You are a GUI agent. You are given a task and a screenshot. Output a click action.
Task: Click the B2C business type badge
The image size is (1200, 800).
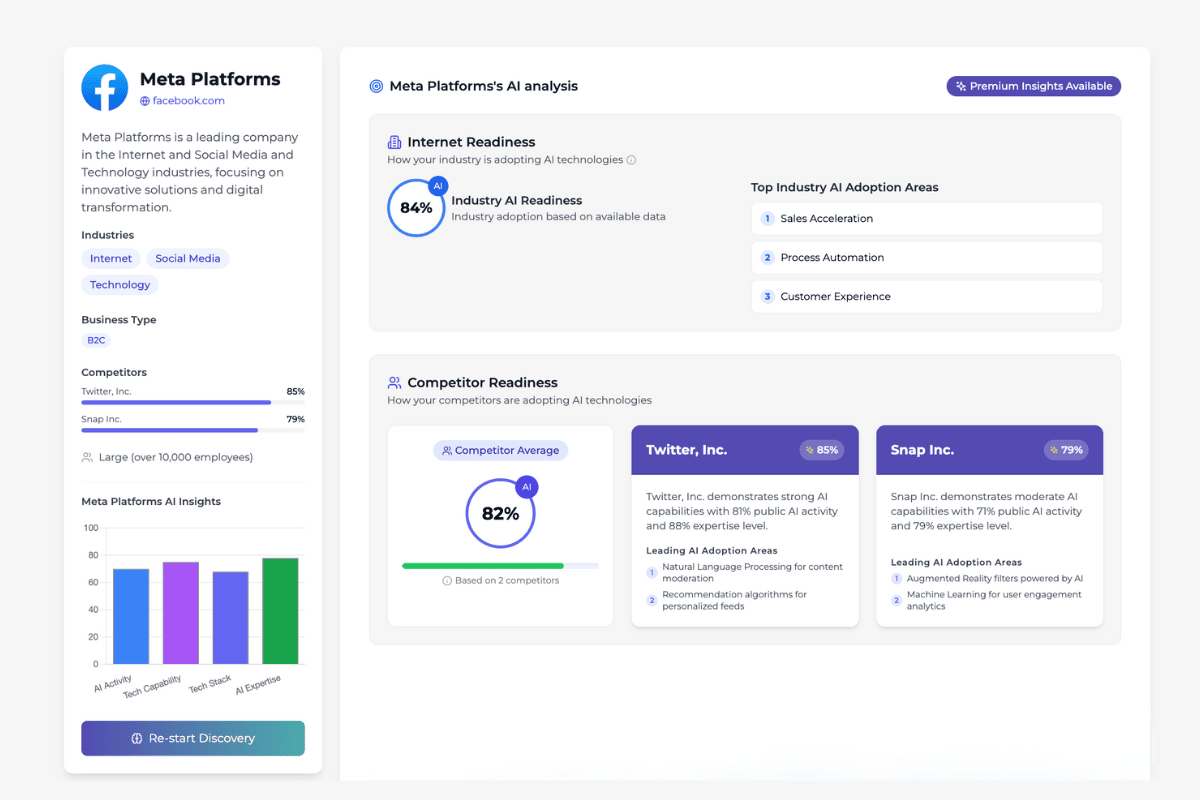[x=96, y=340]
